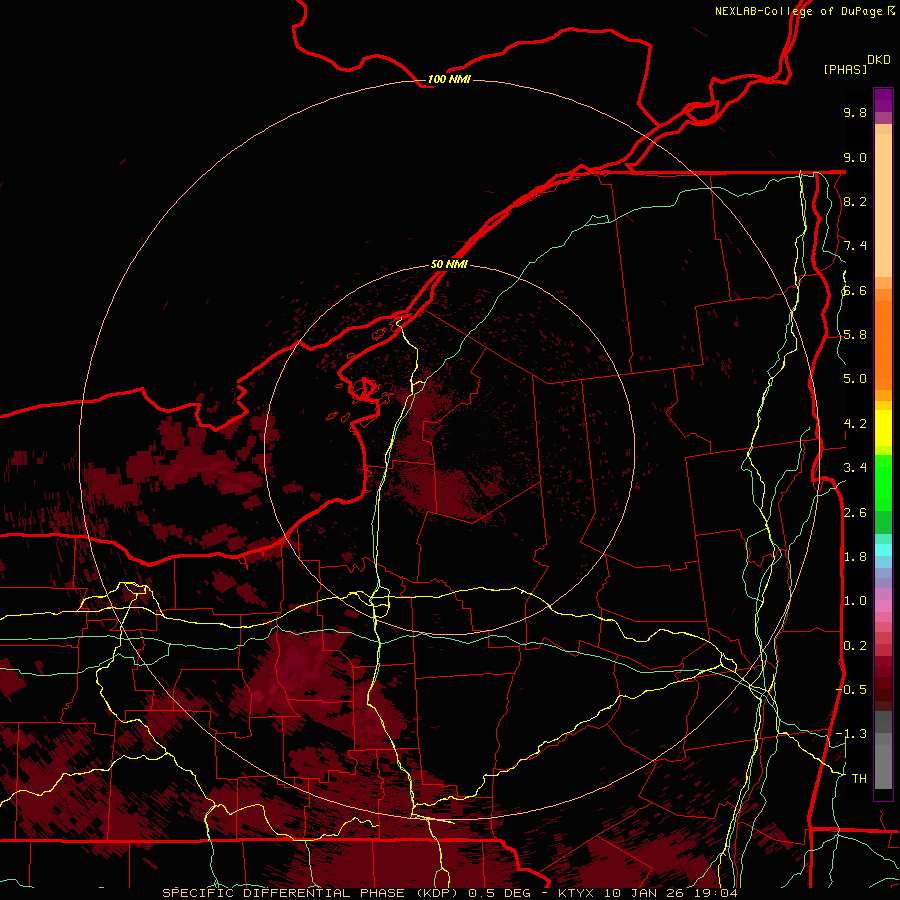The height and width of the screenshot is (900, 900).
Task: Click the NEXLAB-College of DuPage credit text
Action: [x=804, y=11]
